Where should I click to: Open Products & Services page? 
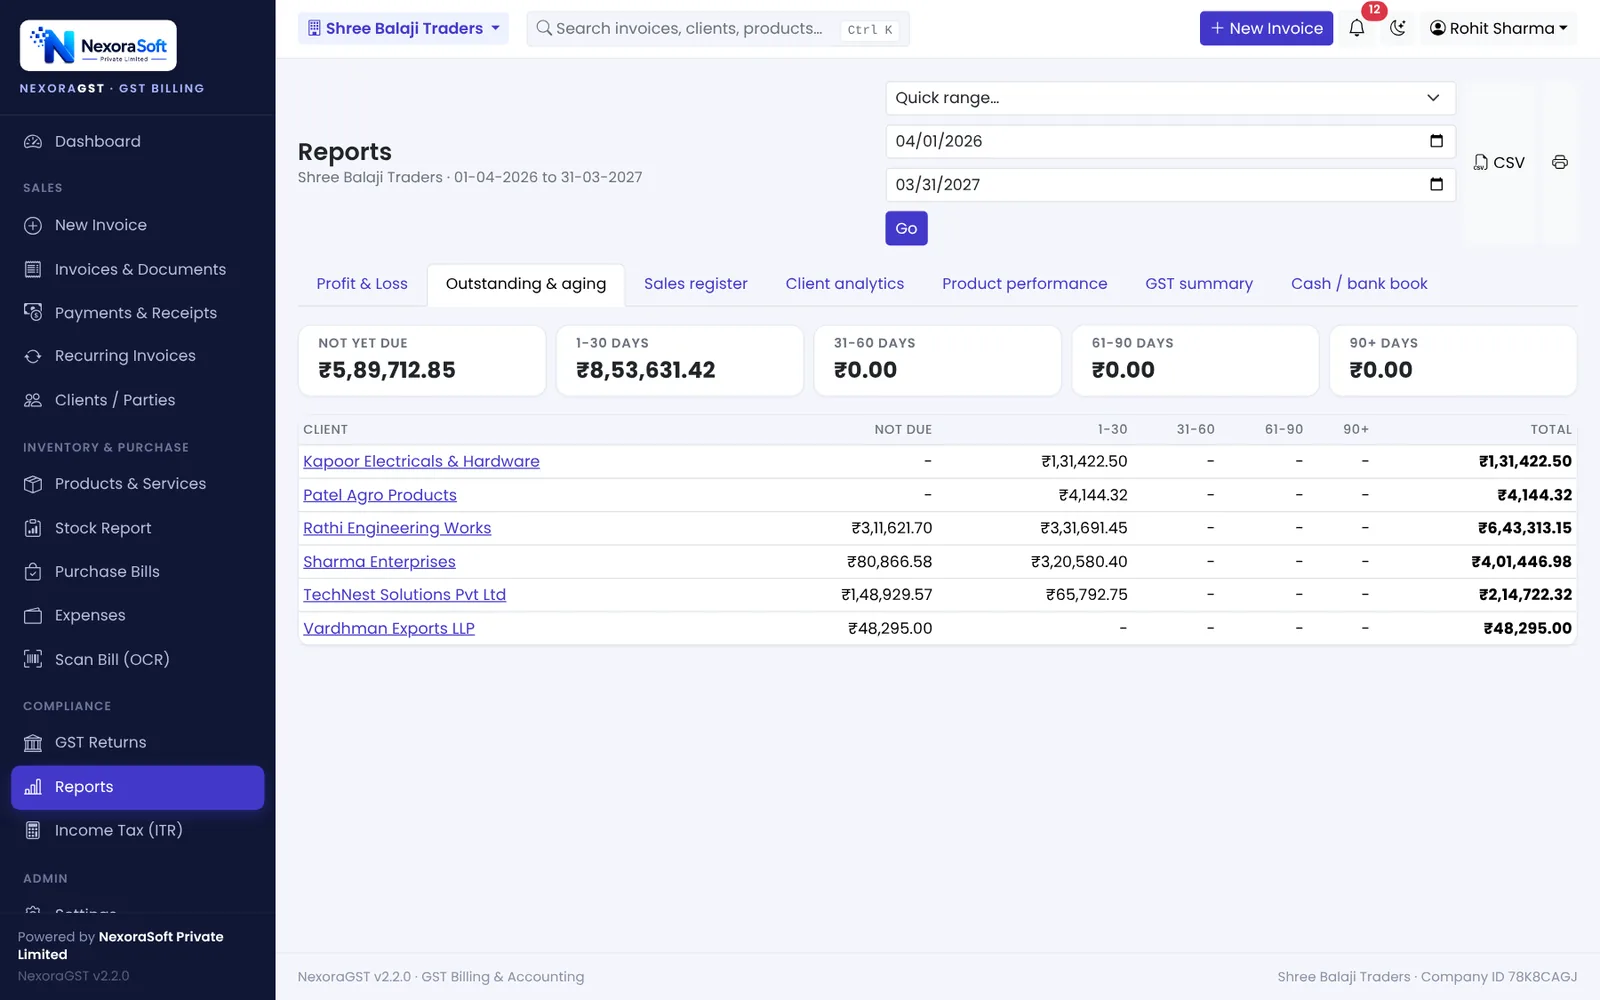(138, 484)
